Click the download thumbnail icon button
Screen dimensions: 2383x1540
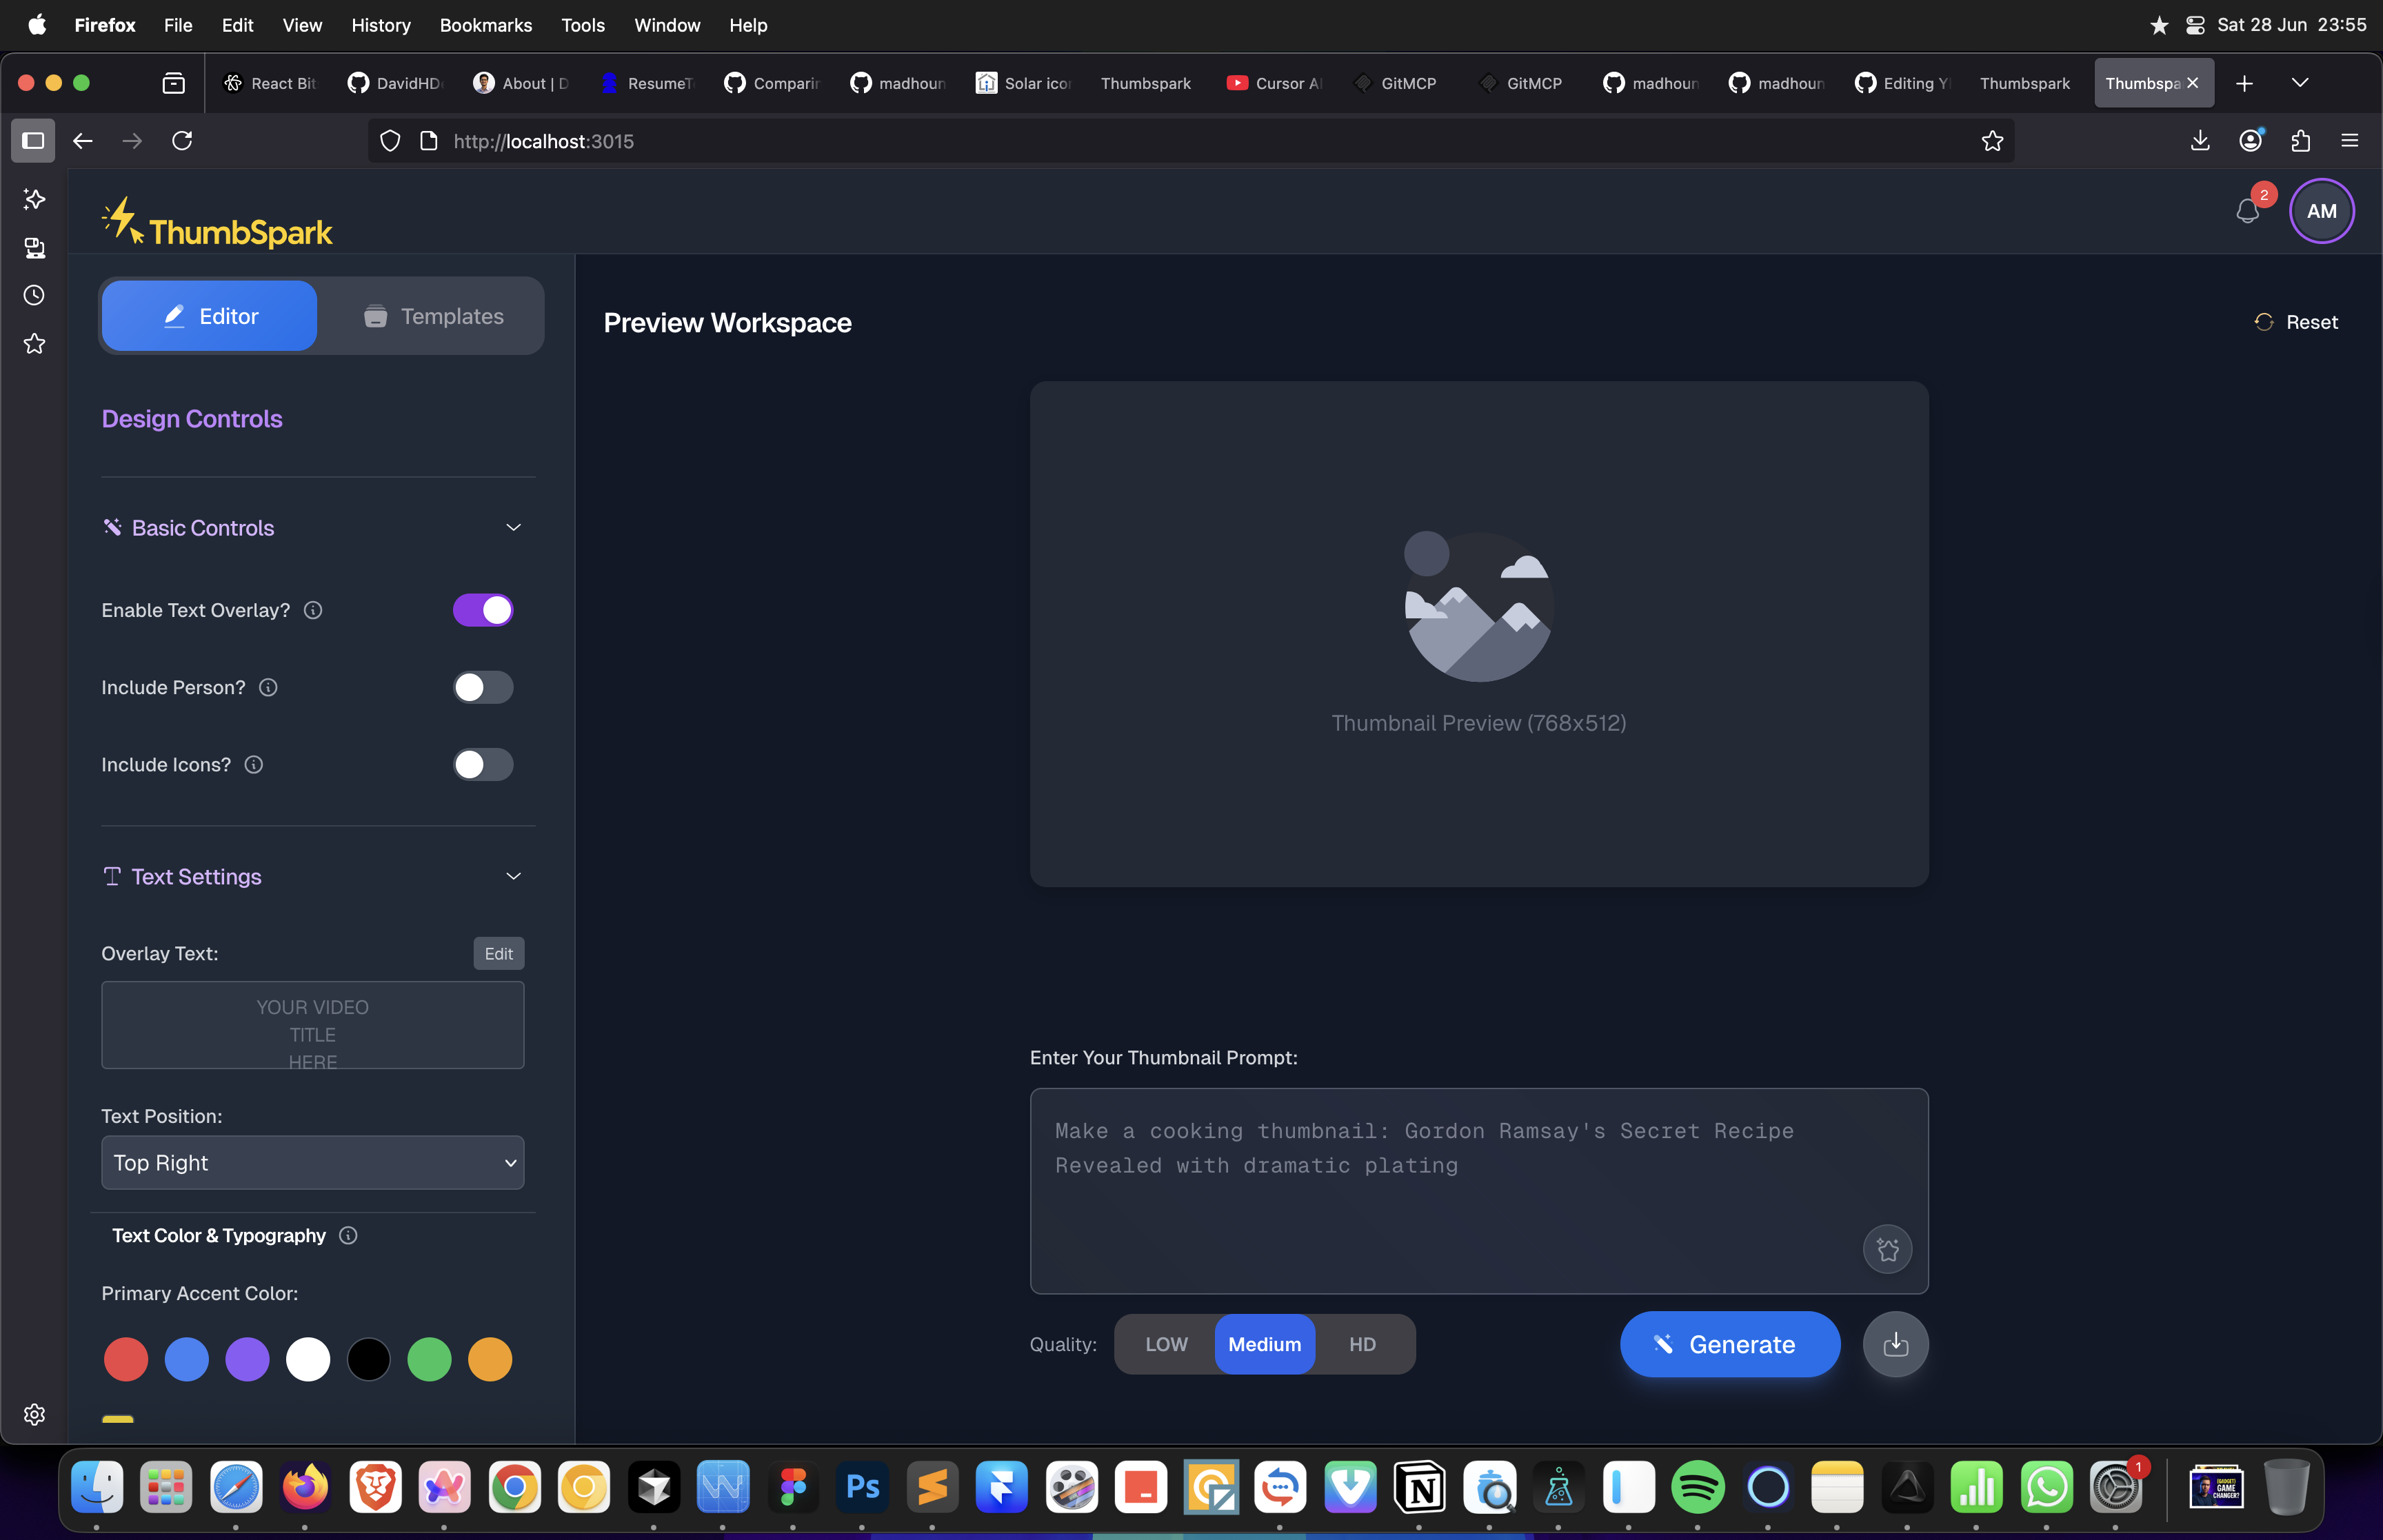coord(1895,1344)
